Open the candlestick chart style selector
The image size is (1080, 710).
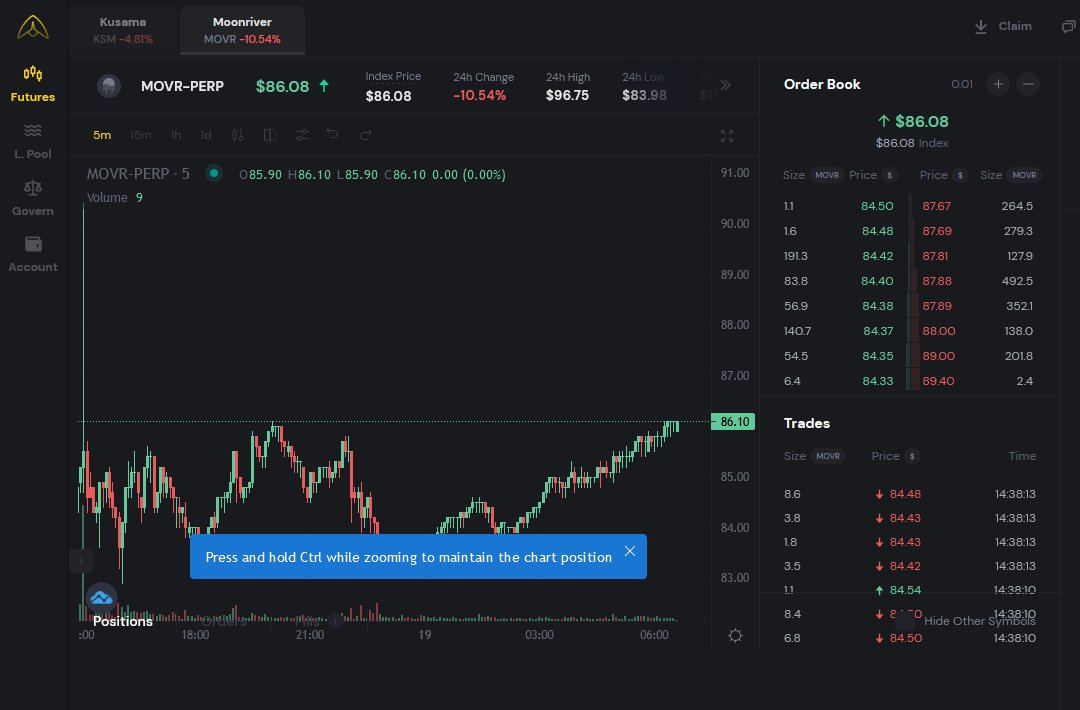tap(238, 135)
